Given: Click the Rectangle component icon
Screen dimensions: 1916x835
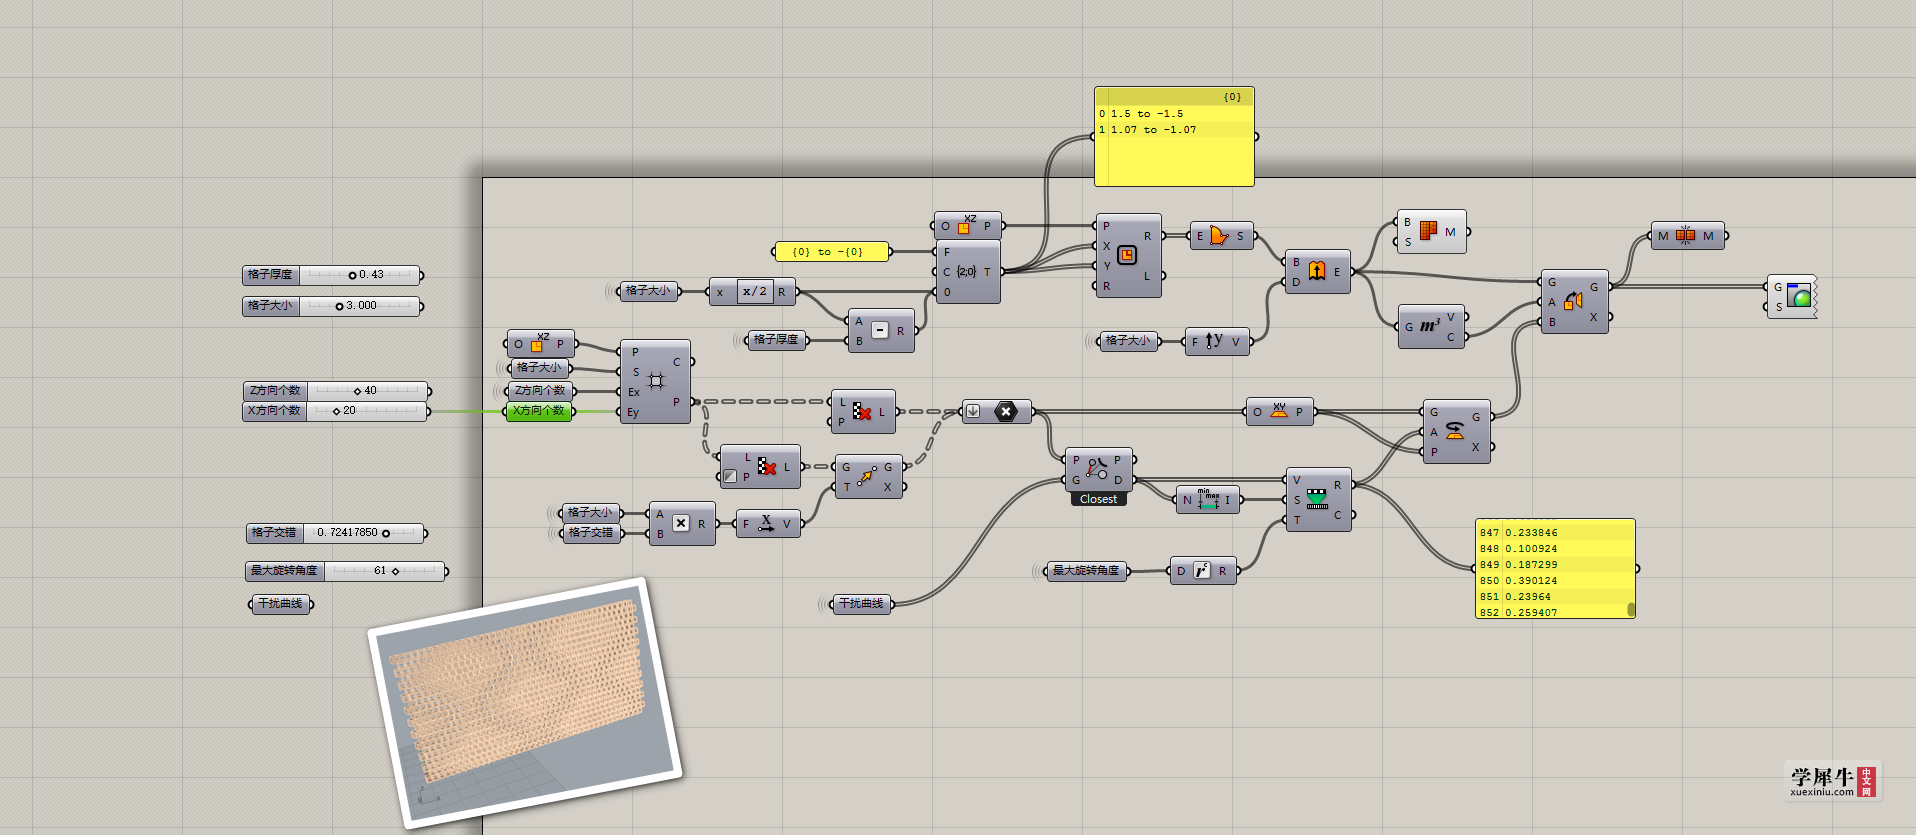Looking at the screenshot, I should (1127, 255).
